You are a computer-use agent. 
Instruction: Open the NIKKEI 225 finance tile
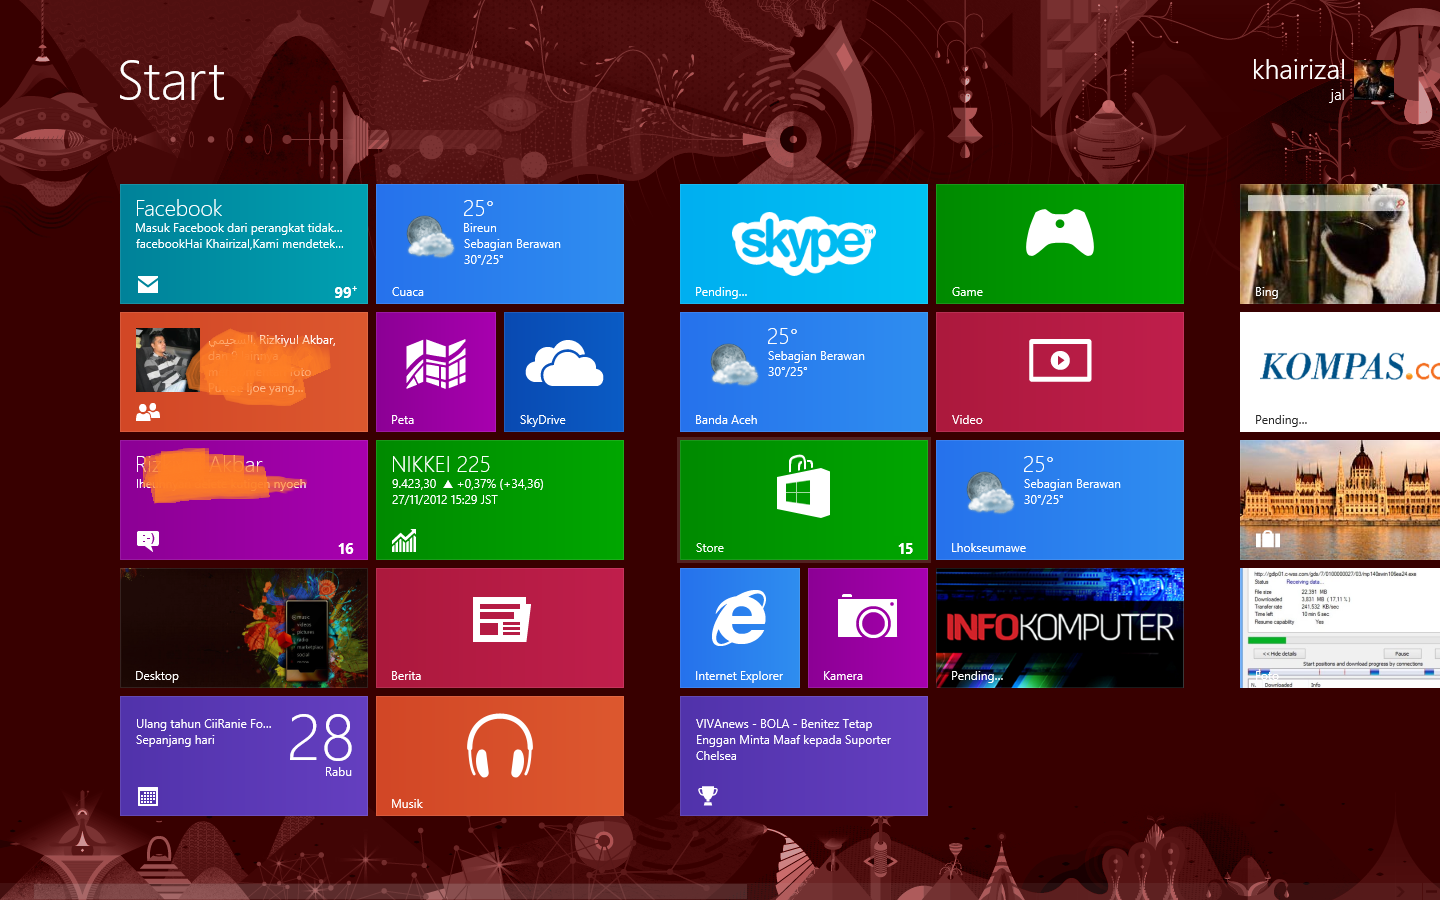pyautogui.click(x=499, y=500)
